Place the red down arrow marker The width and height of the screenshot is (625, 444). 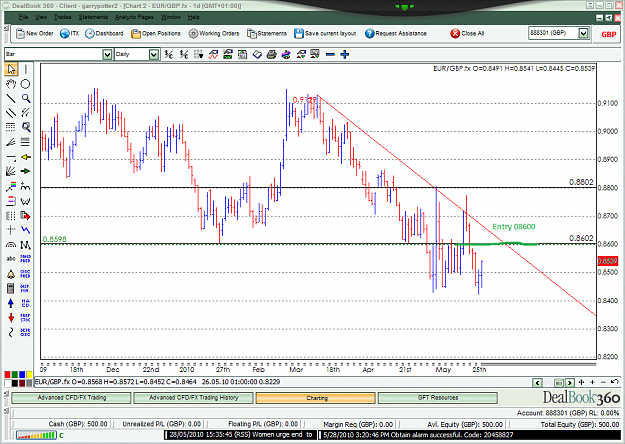pyautogui.click(x=11, y=318)
